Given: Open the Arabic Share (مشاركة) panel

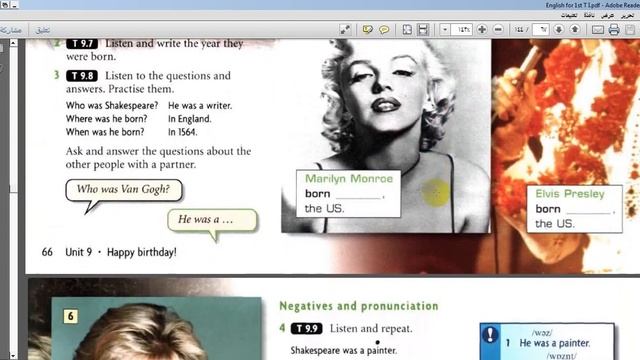Looking at the screenshot, I should (11, 30).
